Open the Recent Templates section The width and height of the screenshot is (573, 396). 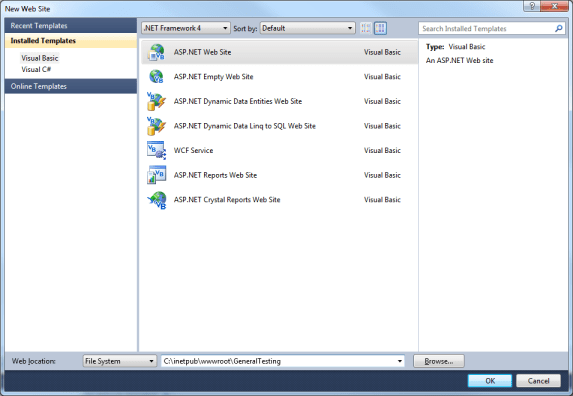[71, 26]
